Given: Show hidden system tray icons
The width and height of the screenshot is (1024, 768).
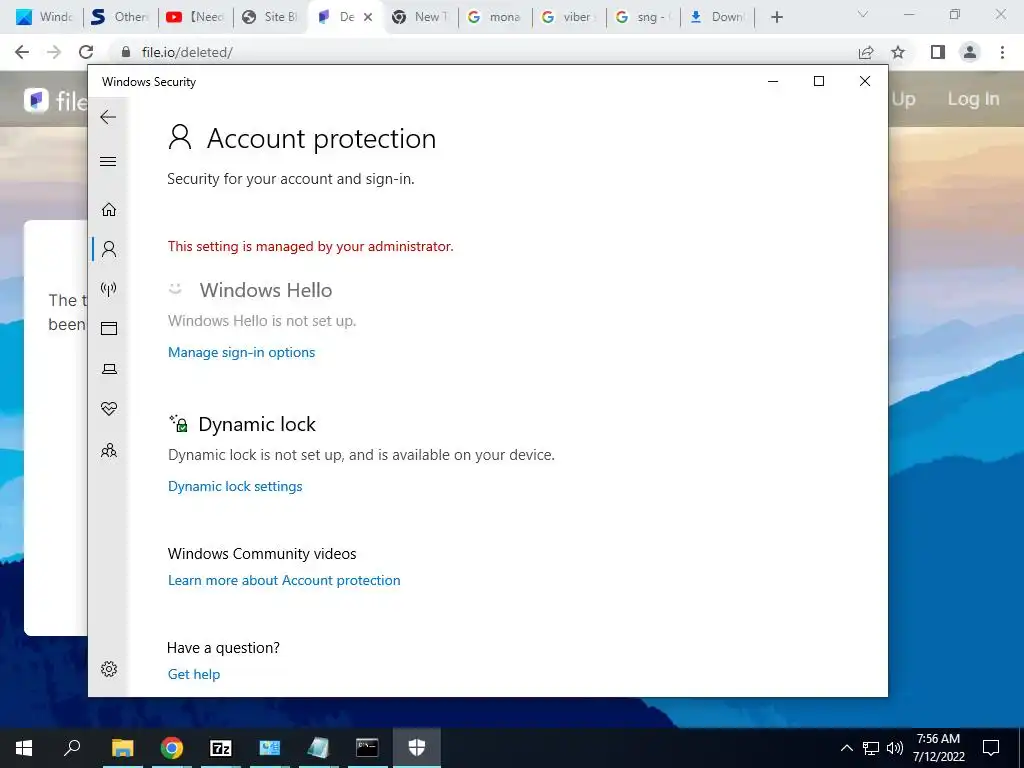Looking at the screenshot, I should coord(846,748).
